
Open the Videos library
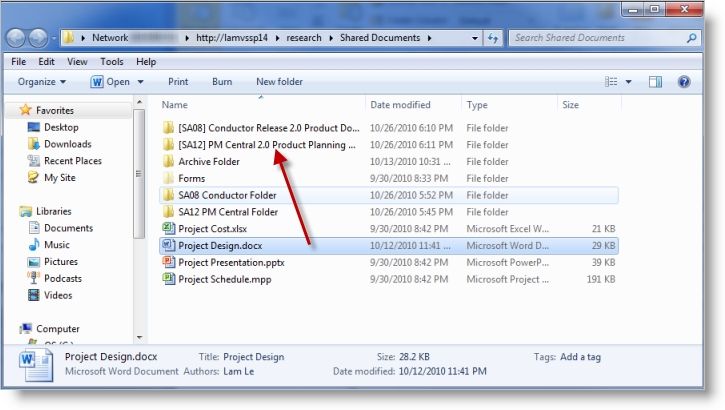58,295
